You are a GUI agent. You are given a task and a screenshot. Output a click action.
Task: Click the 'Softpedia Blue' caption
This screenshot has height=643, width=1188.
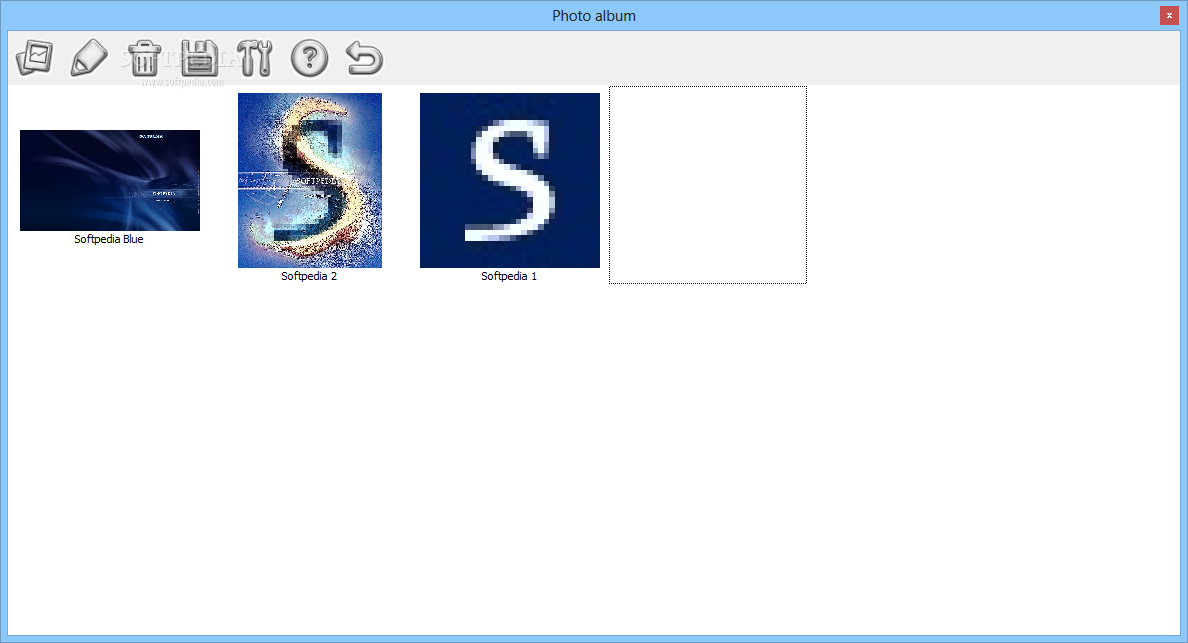108,239
